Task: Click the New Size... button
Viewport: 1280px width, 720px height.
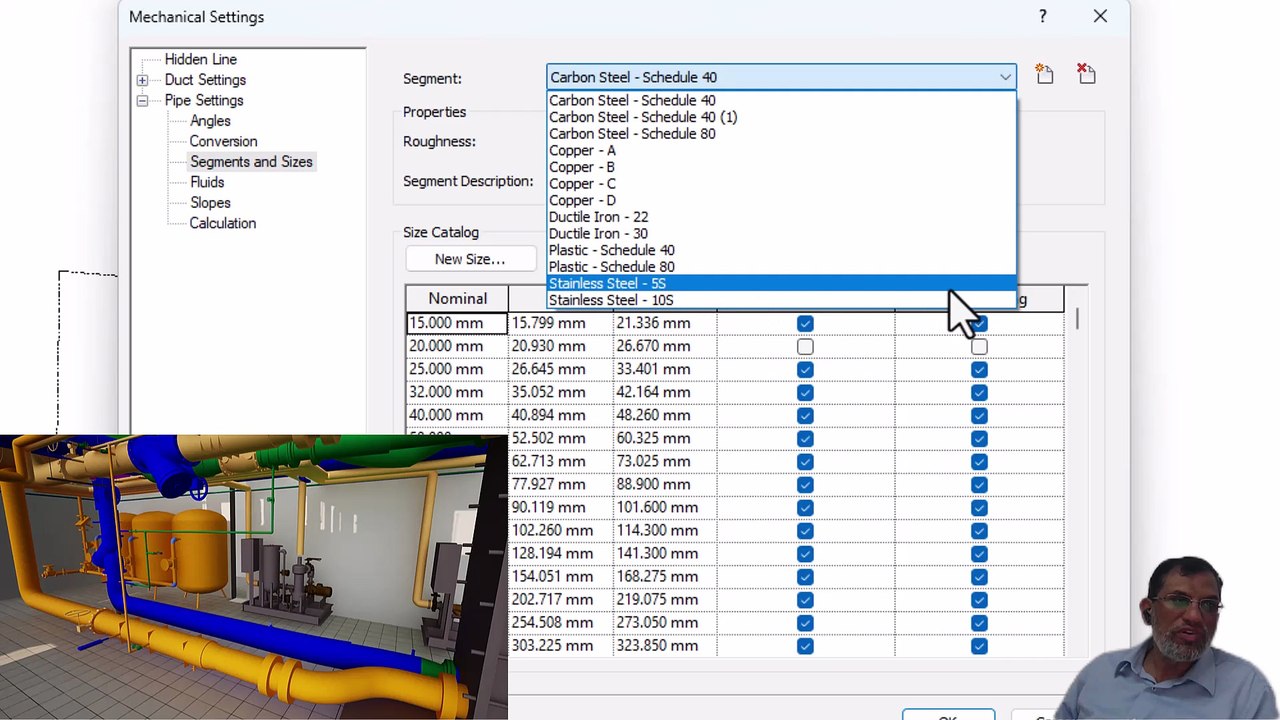Action: point(470,259)
